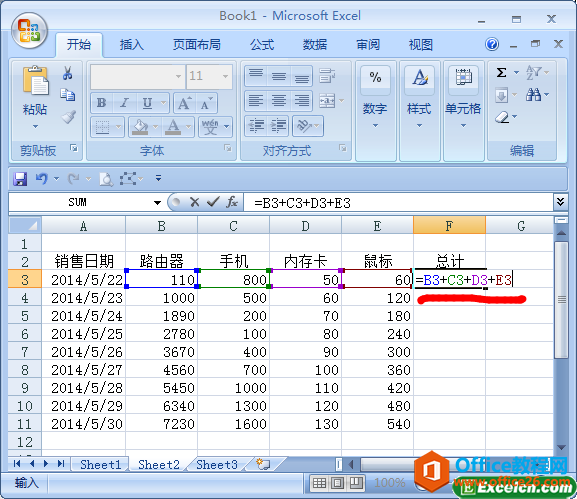Click the Clear eraser icon
The width and height of the screenshot is (577, 499).
click(502, 117)
